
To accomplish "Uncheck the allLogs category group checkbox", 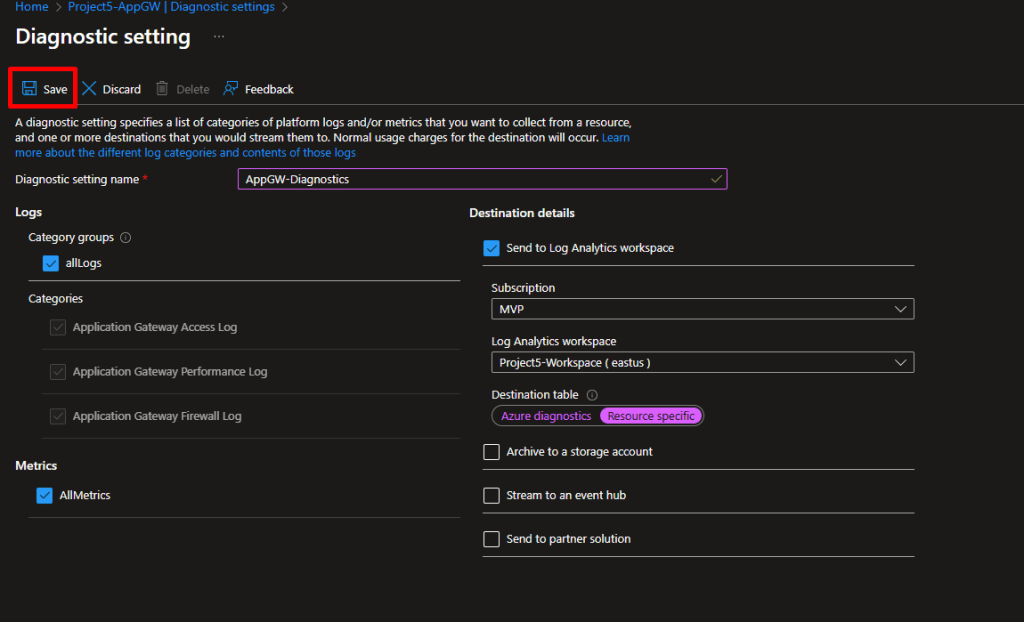I will [x=51, y=263].
